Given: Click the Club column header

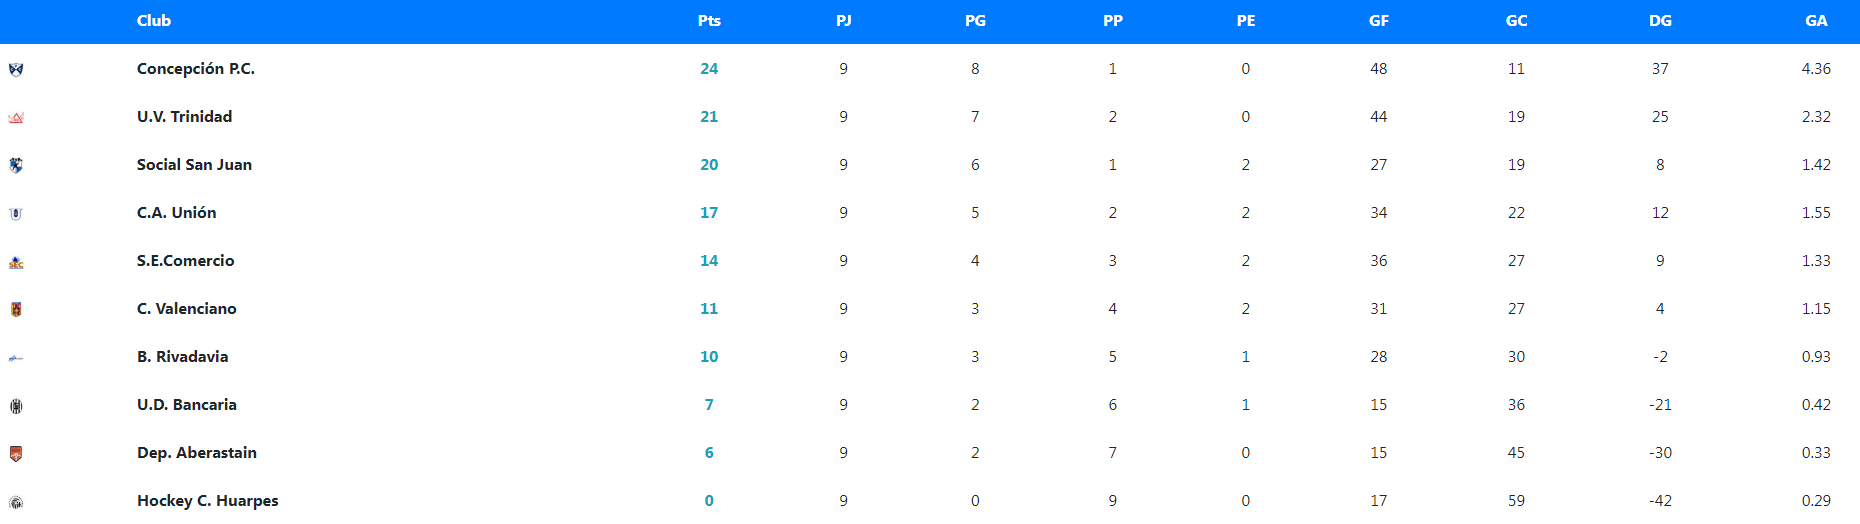Looking at the screenshot, I should point(154,21).
